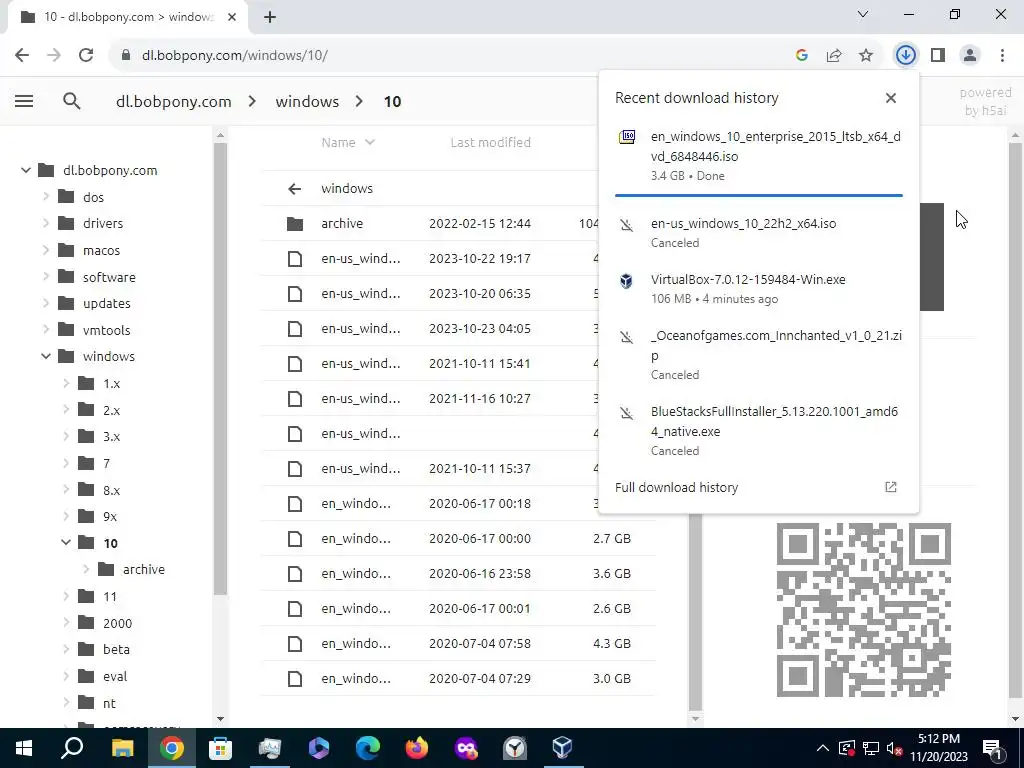Screen dimensions: 1024x768
Task: Open file modified 2023-10-22 19:17
Action: 458,259
